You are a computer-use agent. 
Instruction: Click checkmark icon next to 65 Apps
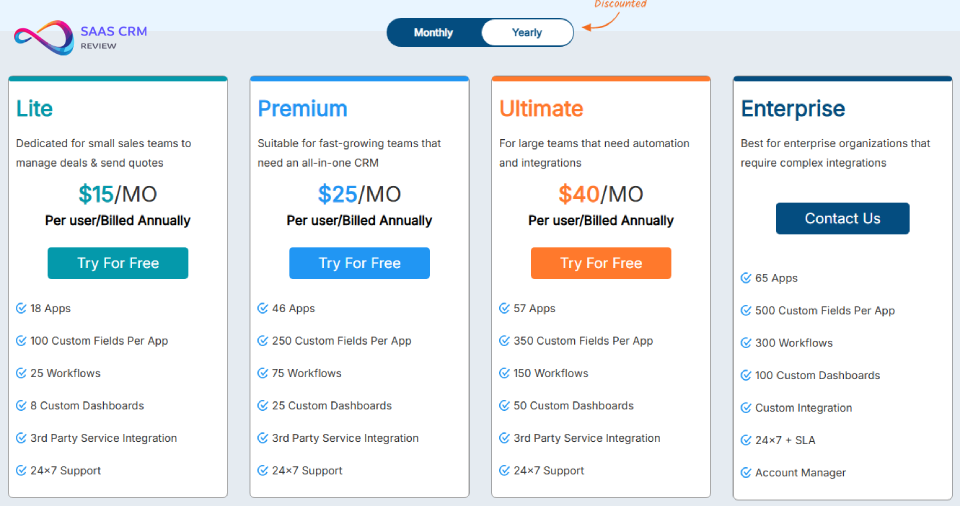coord(746,279)
